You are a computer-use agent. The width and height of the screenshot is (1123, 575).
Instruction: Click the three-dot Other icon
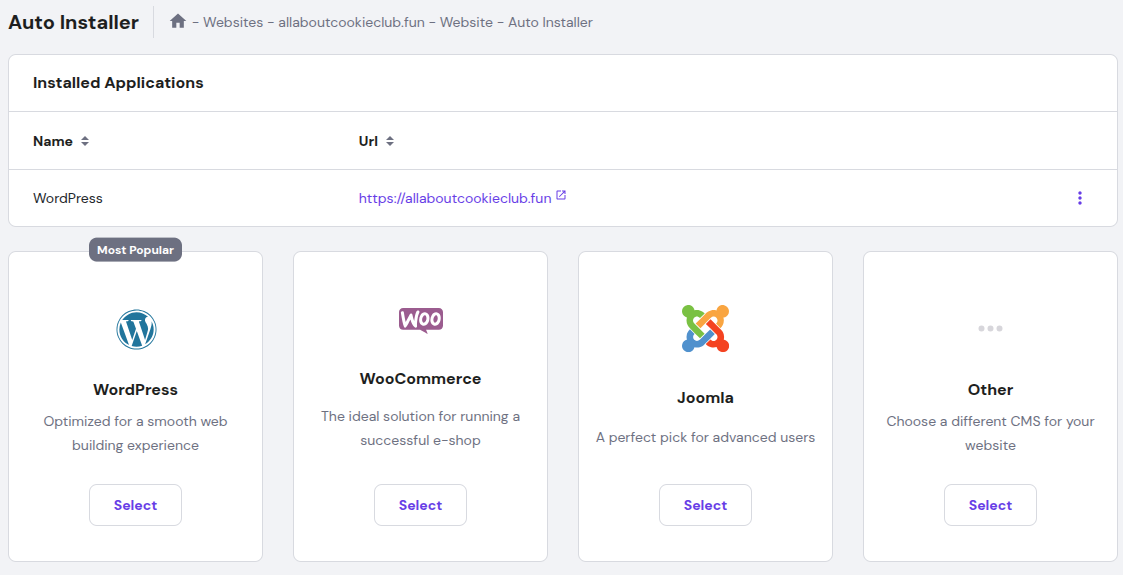tap(990, 328)
